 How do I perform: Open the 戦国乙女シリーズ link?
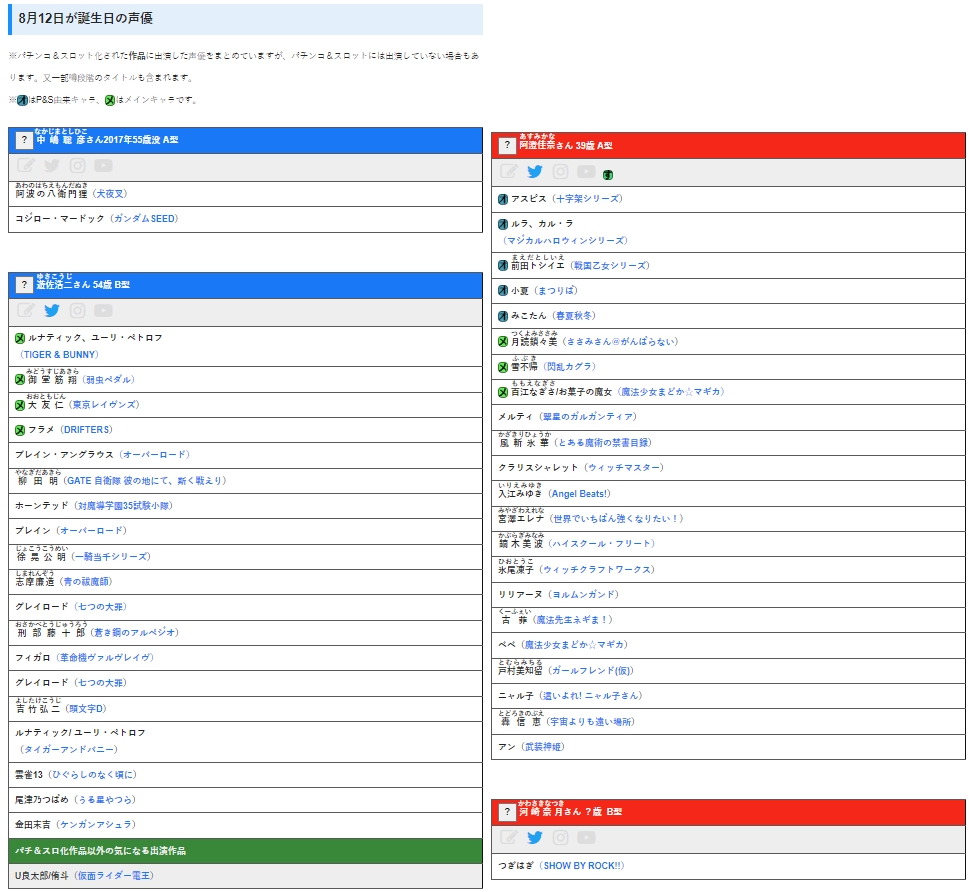point(611,266)
